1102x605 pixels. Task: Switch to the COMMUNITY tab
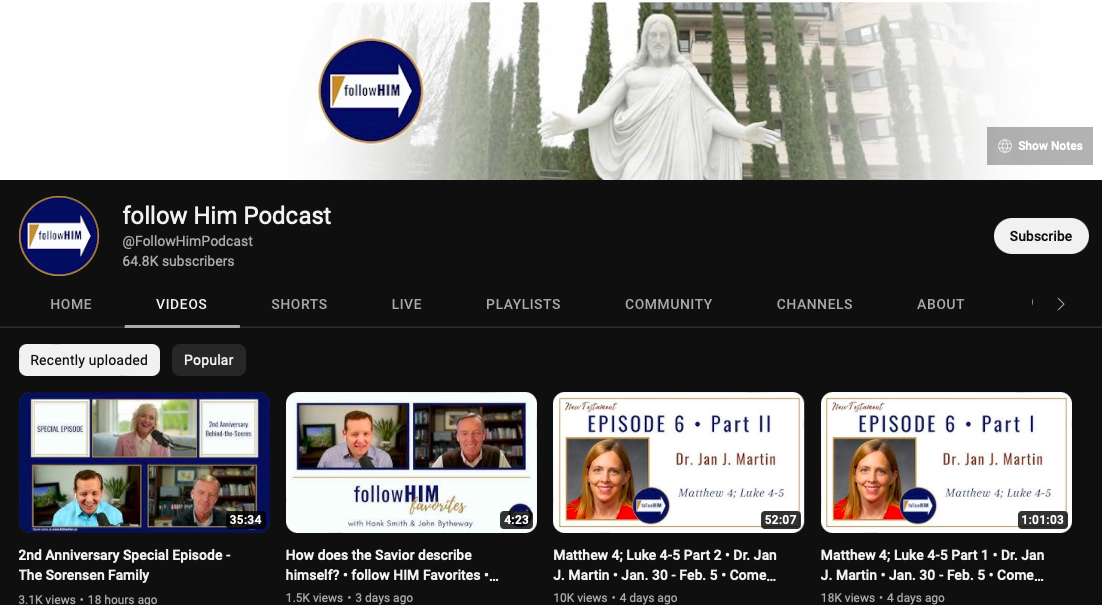pos(668,304)
